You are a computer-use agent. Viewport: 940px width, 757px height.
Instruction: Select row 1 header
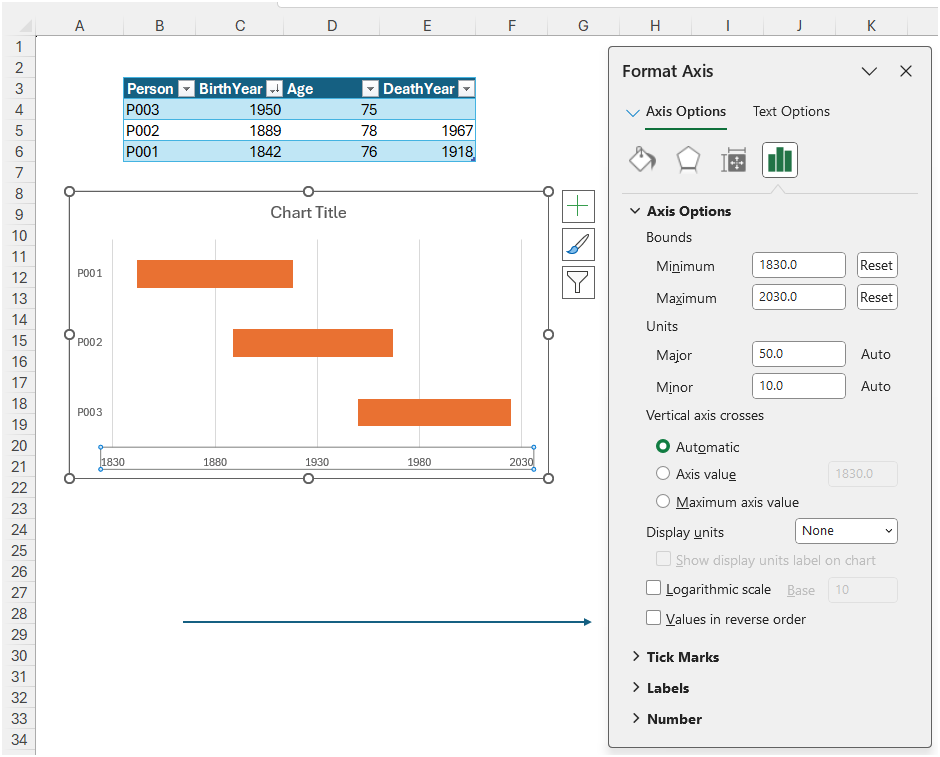tap(19, 47)
